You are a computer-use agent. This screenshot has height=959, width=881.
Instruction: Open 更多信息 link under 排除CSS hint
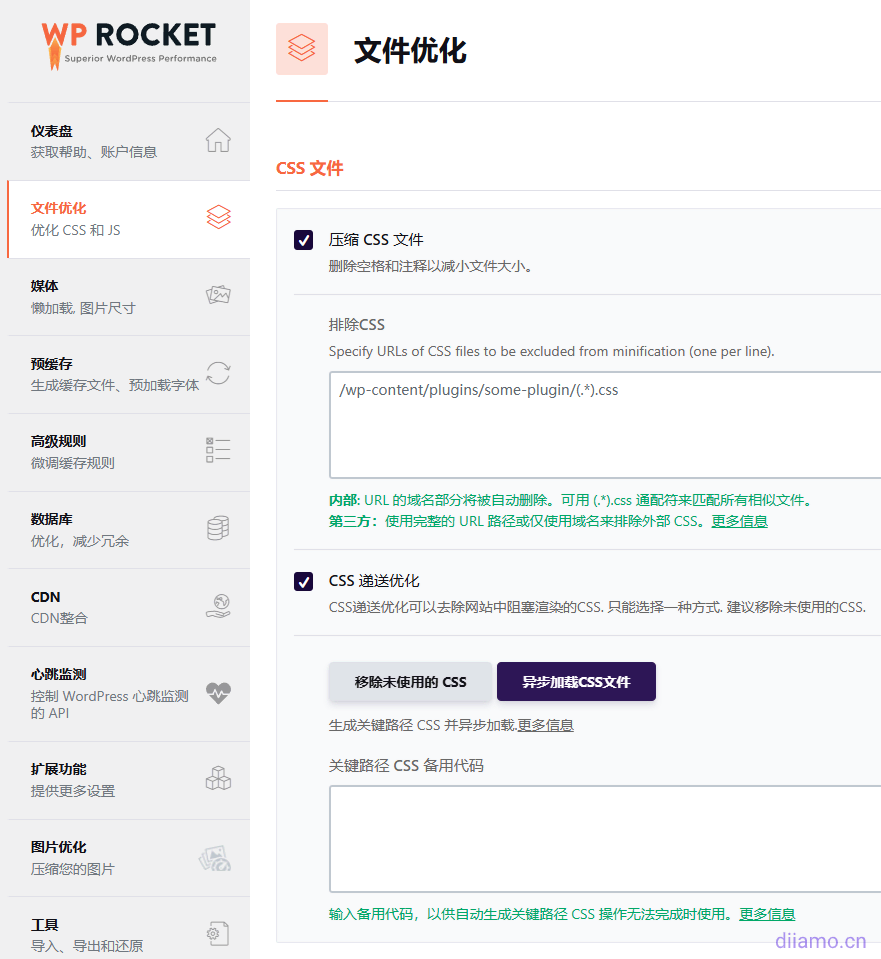pos(739,521)
